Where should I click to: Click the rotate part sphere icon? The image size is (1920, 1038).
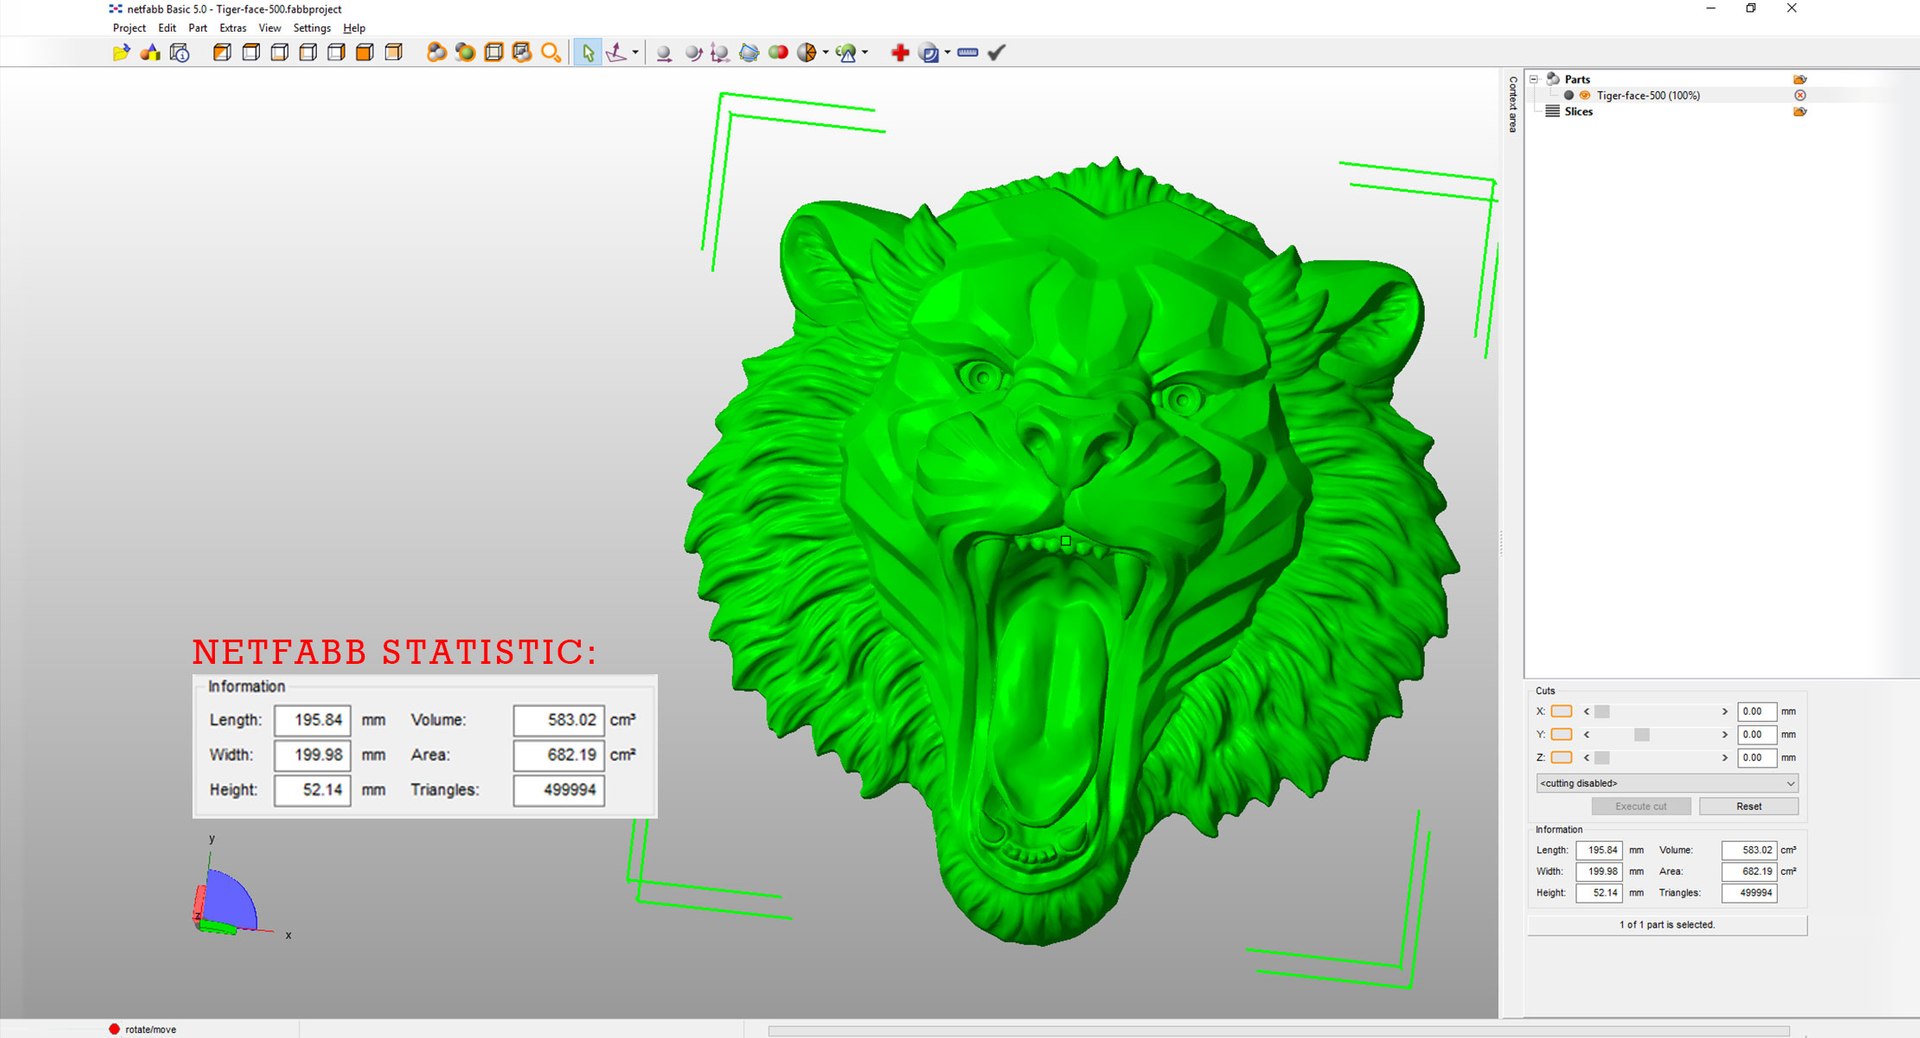[693, 53]
